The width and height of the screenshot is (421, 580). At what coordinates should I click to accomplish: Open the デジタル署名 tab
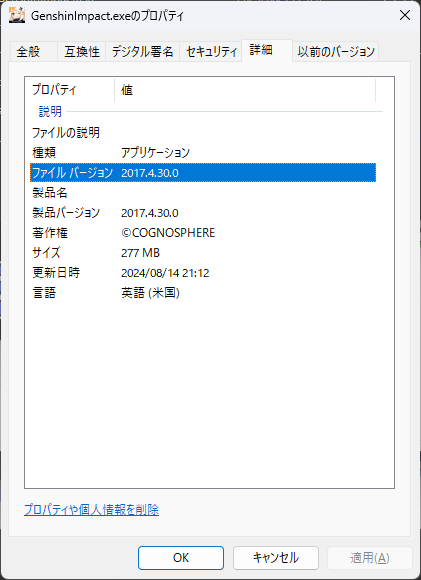coord(142,51)
